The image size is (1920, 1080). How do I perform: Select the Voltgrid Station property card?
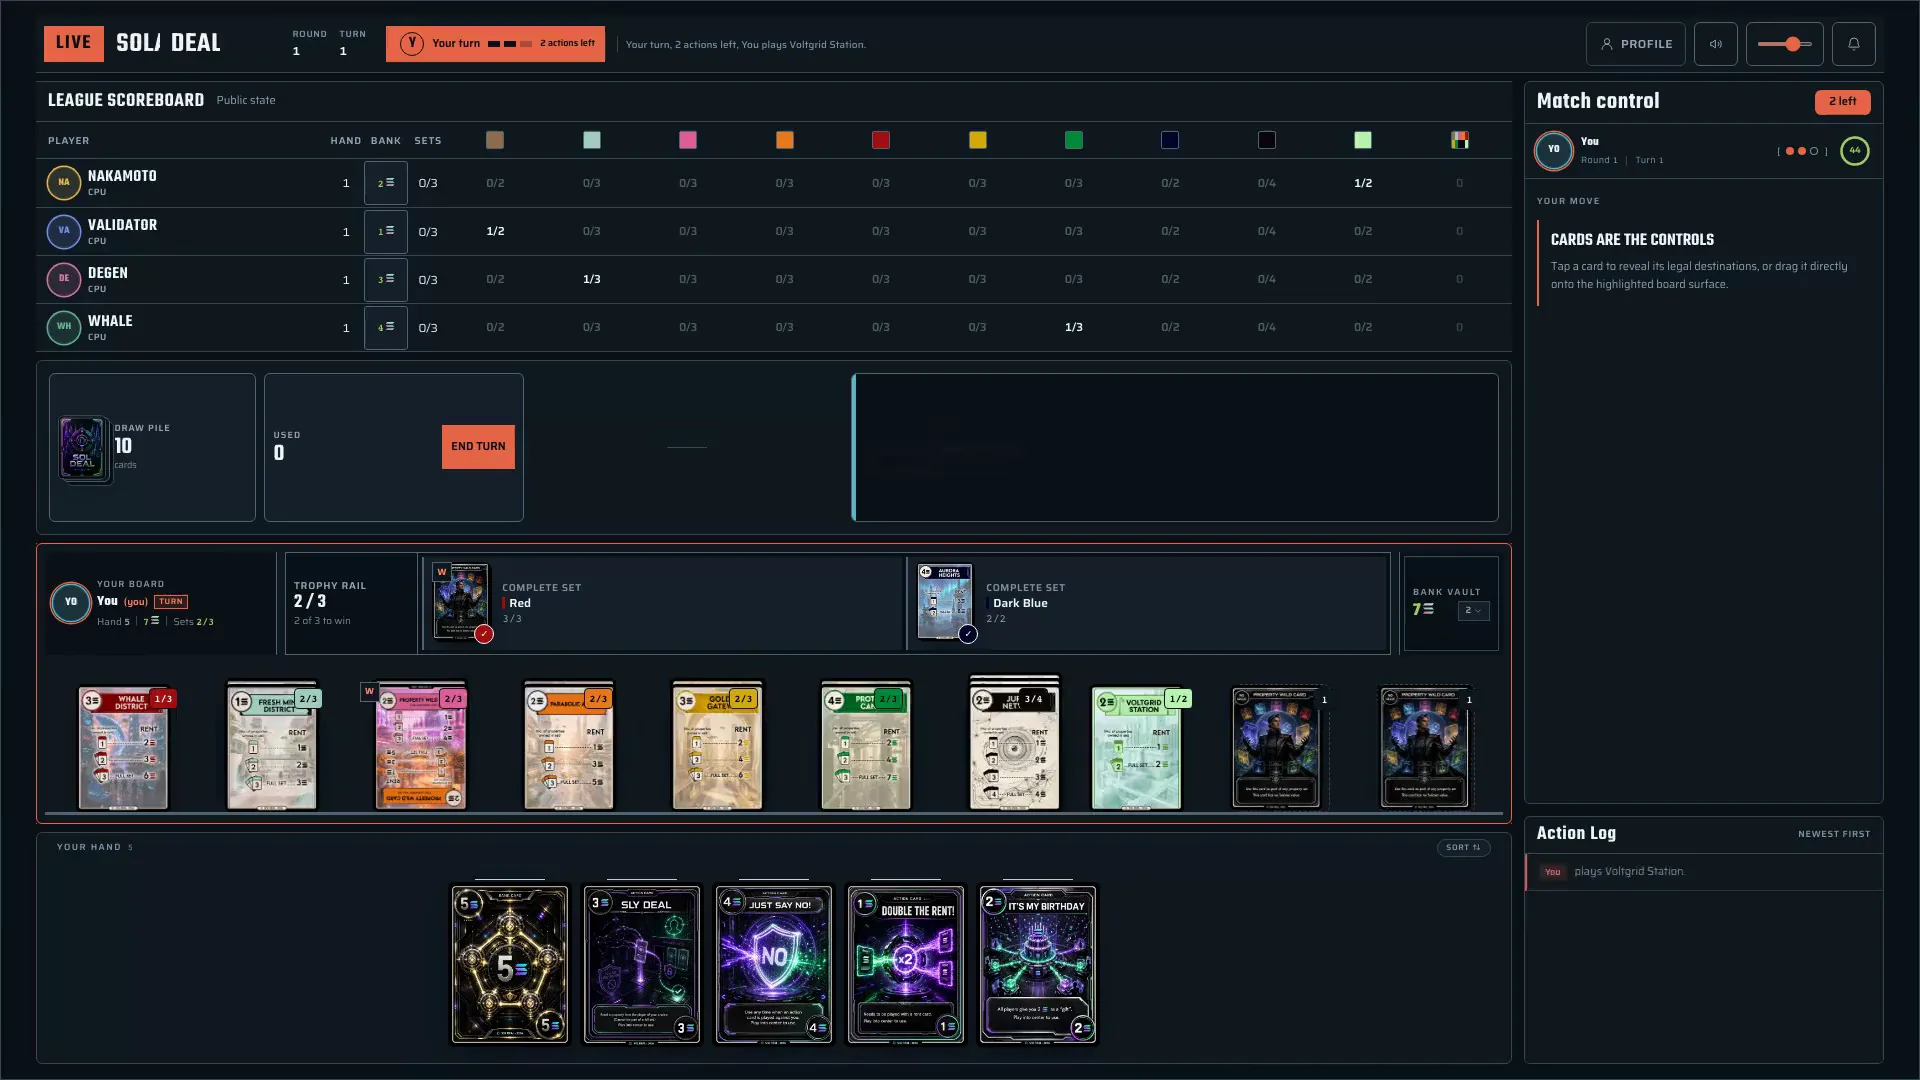tap(1136, 748)
